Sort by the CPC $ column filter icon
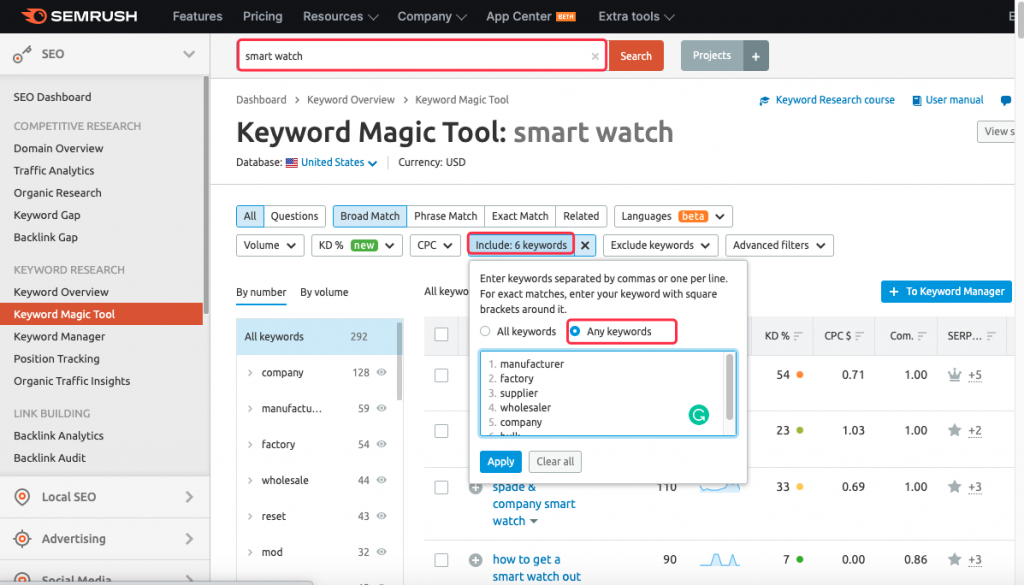The width and height of the screenshot is (1024, 585). pyautogui.click(x=859, y=336)
